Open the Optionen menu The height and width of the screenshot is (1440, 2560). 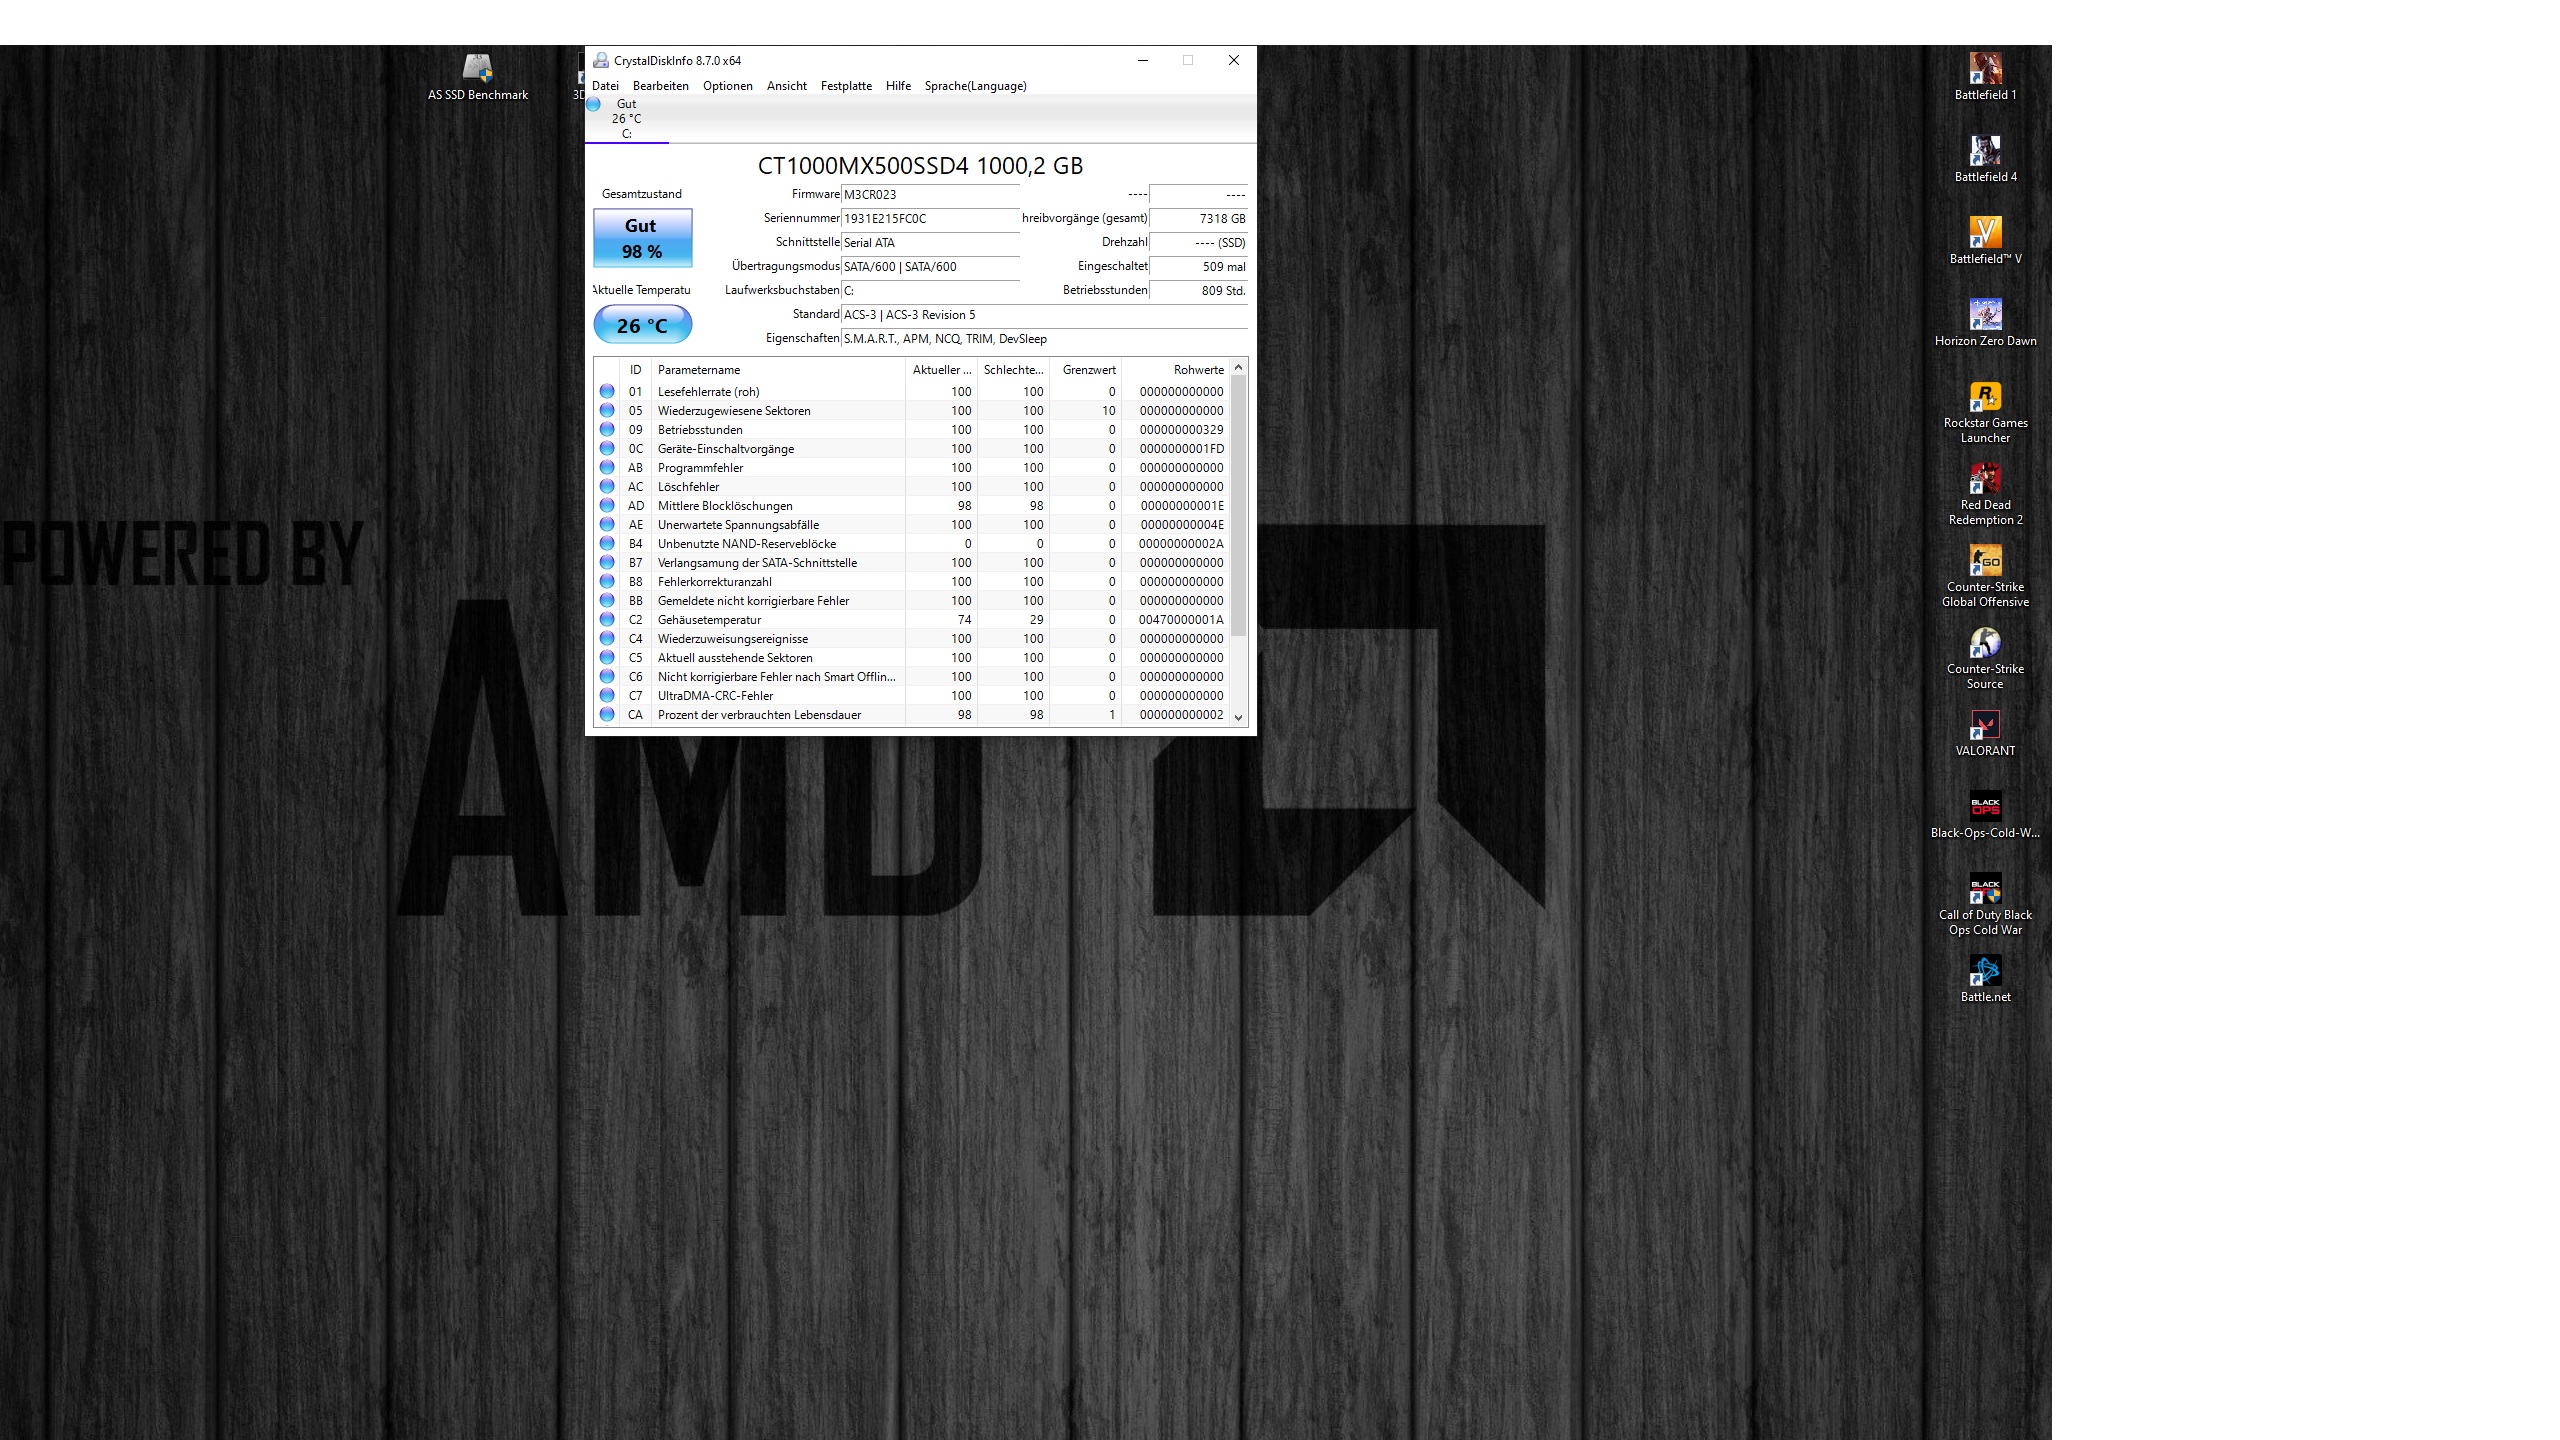[727, 86]
